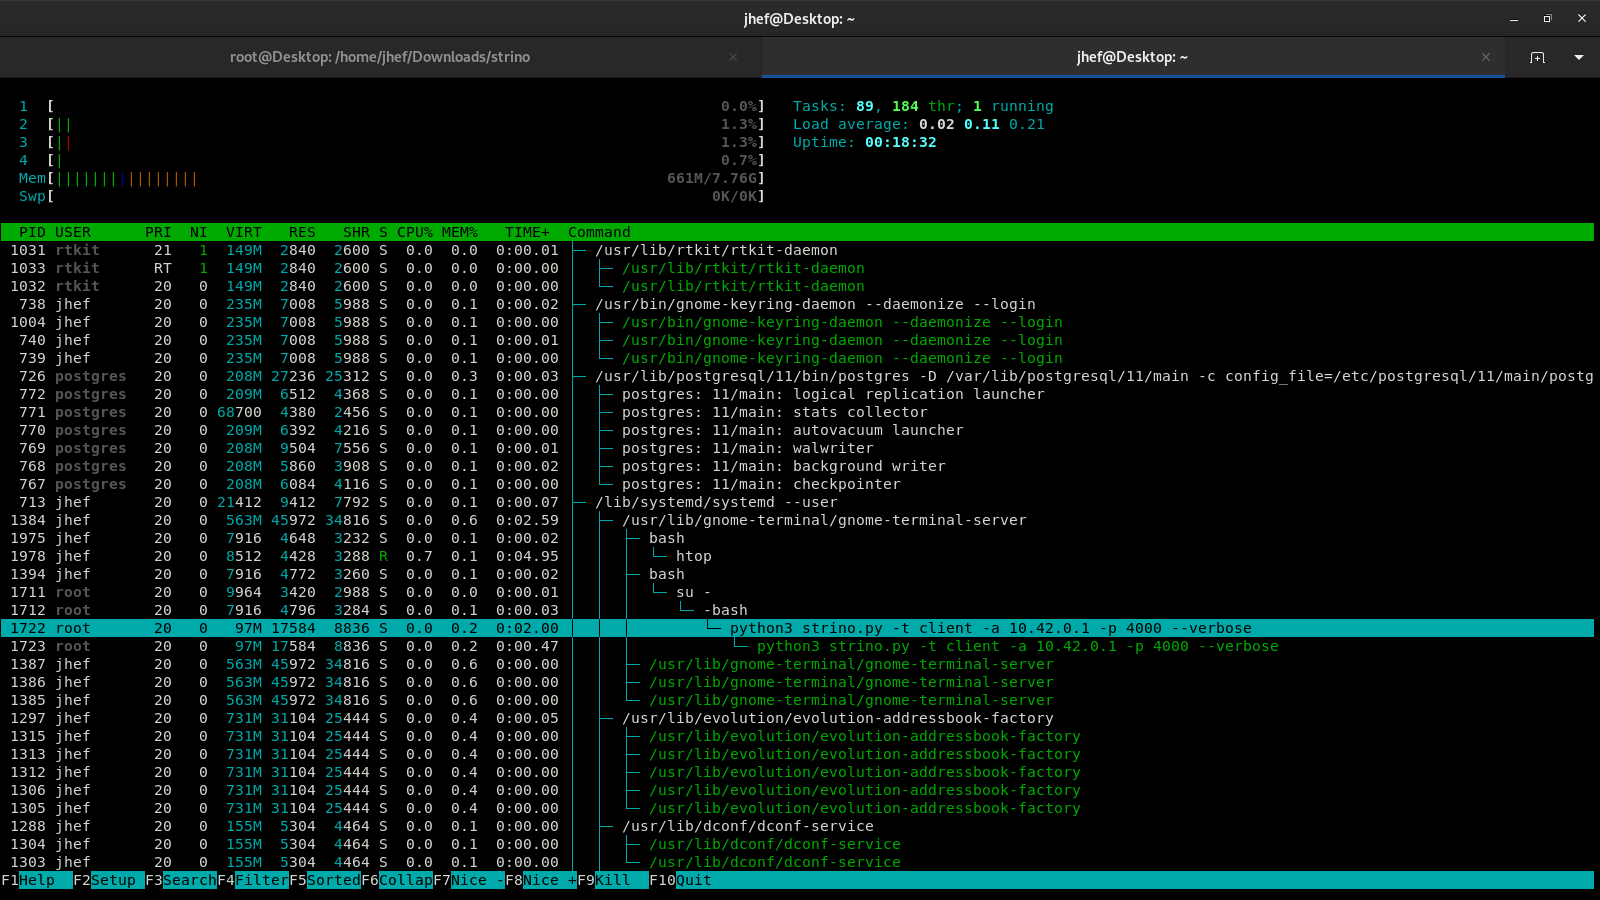Open the new terminal tab icon
Image resolution: width=1600 pixels, height=900 pixels.
pyautogui.click(x=1537, y=58)
